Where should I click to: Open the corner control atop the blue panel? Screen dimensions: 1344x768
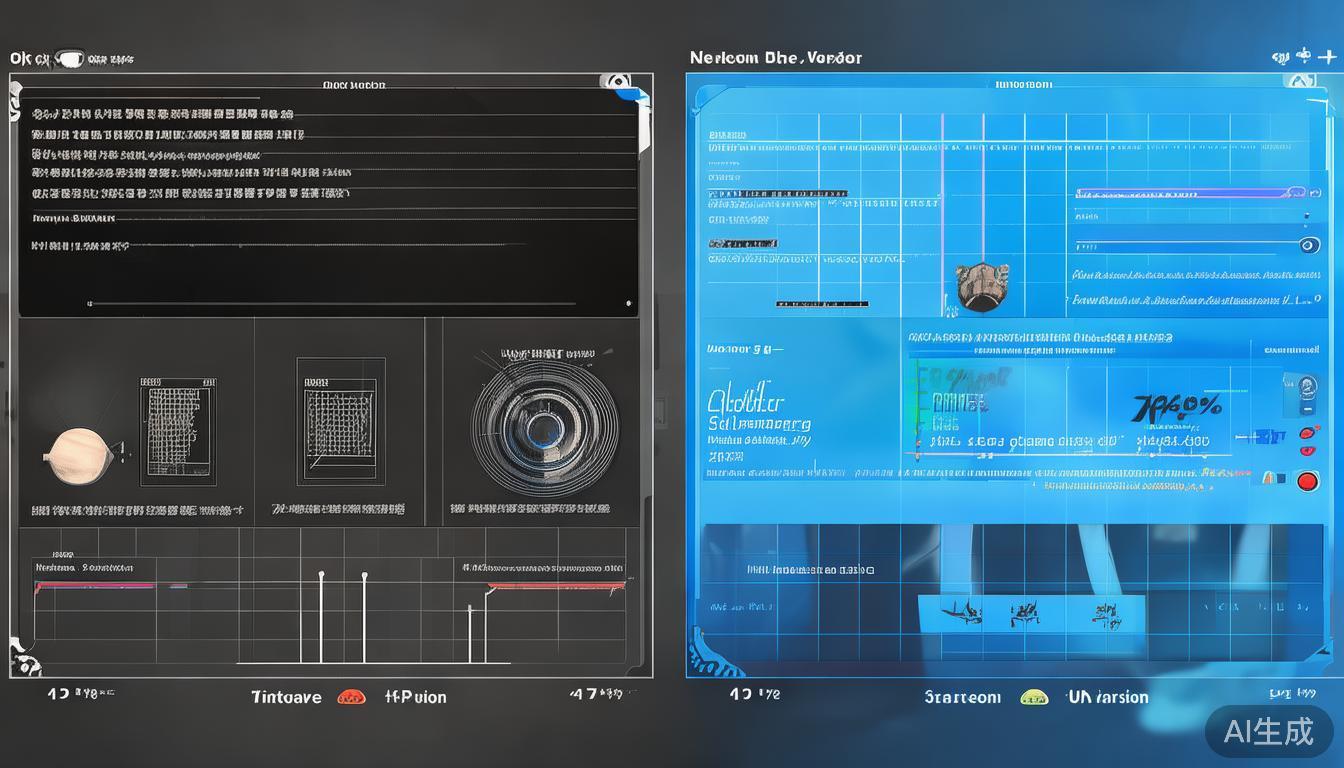[1300, 82]
